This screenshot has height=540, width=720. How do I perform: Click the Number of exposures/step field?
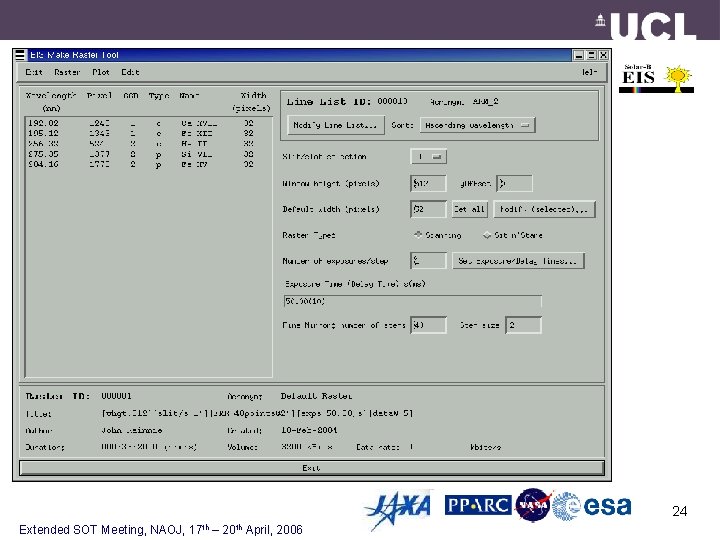(x=428, y=260)
